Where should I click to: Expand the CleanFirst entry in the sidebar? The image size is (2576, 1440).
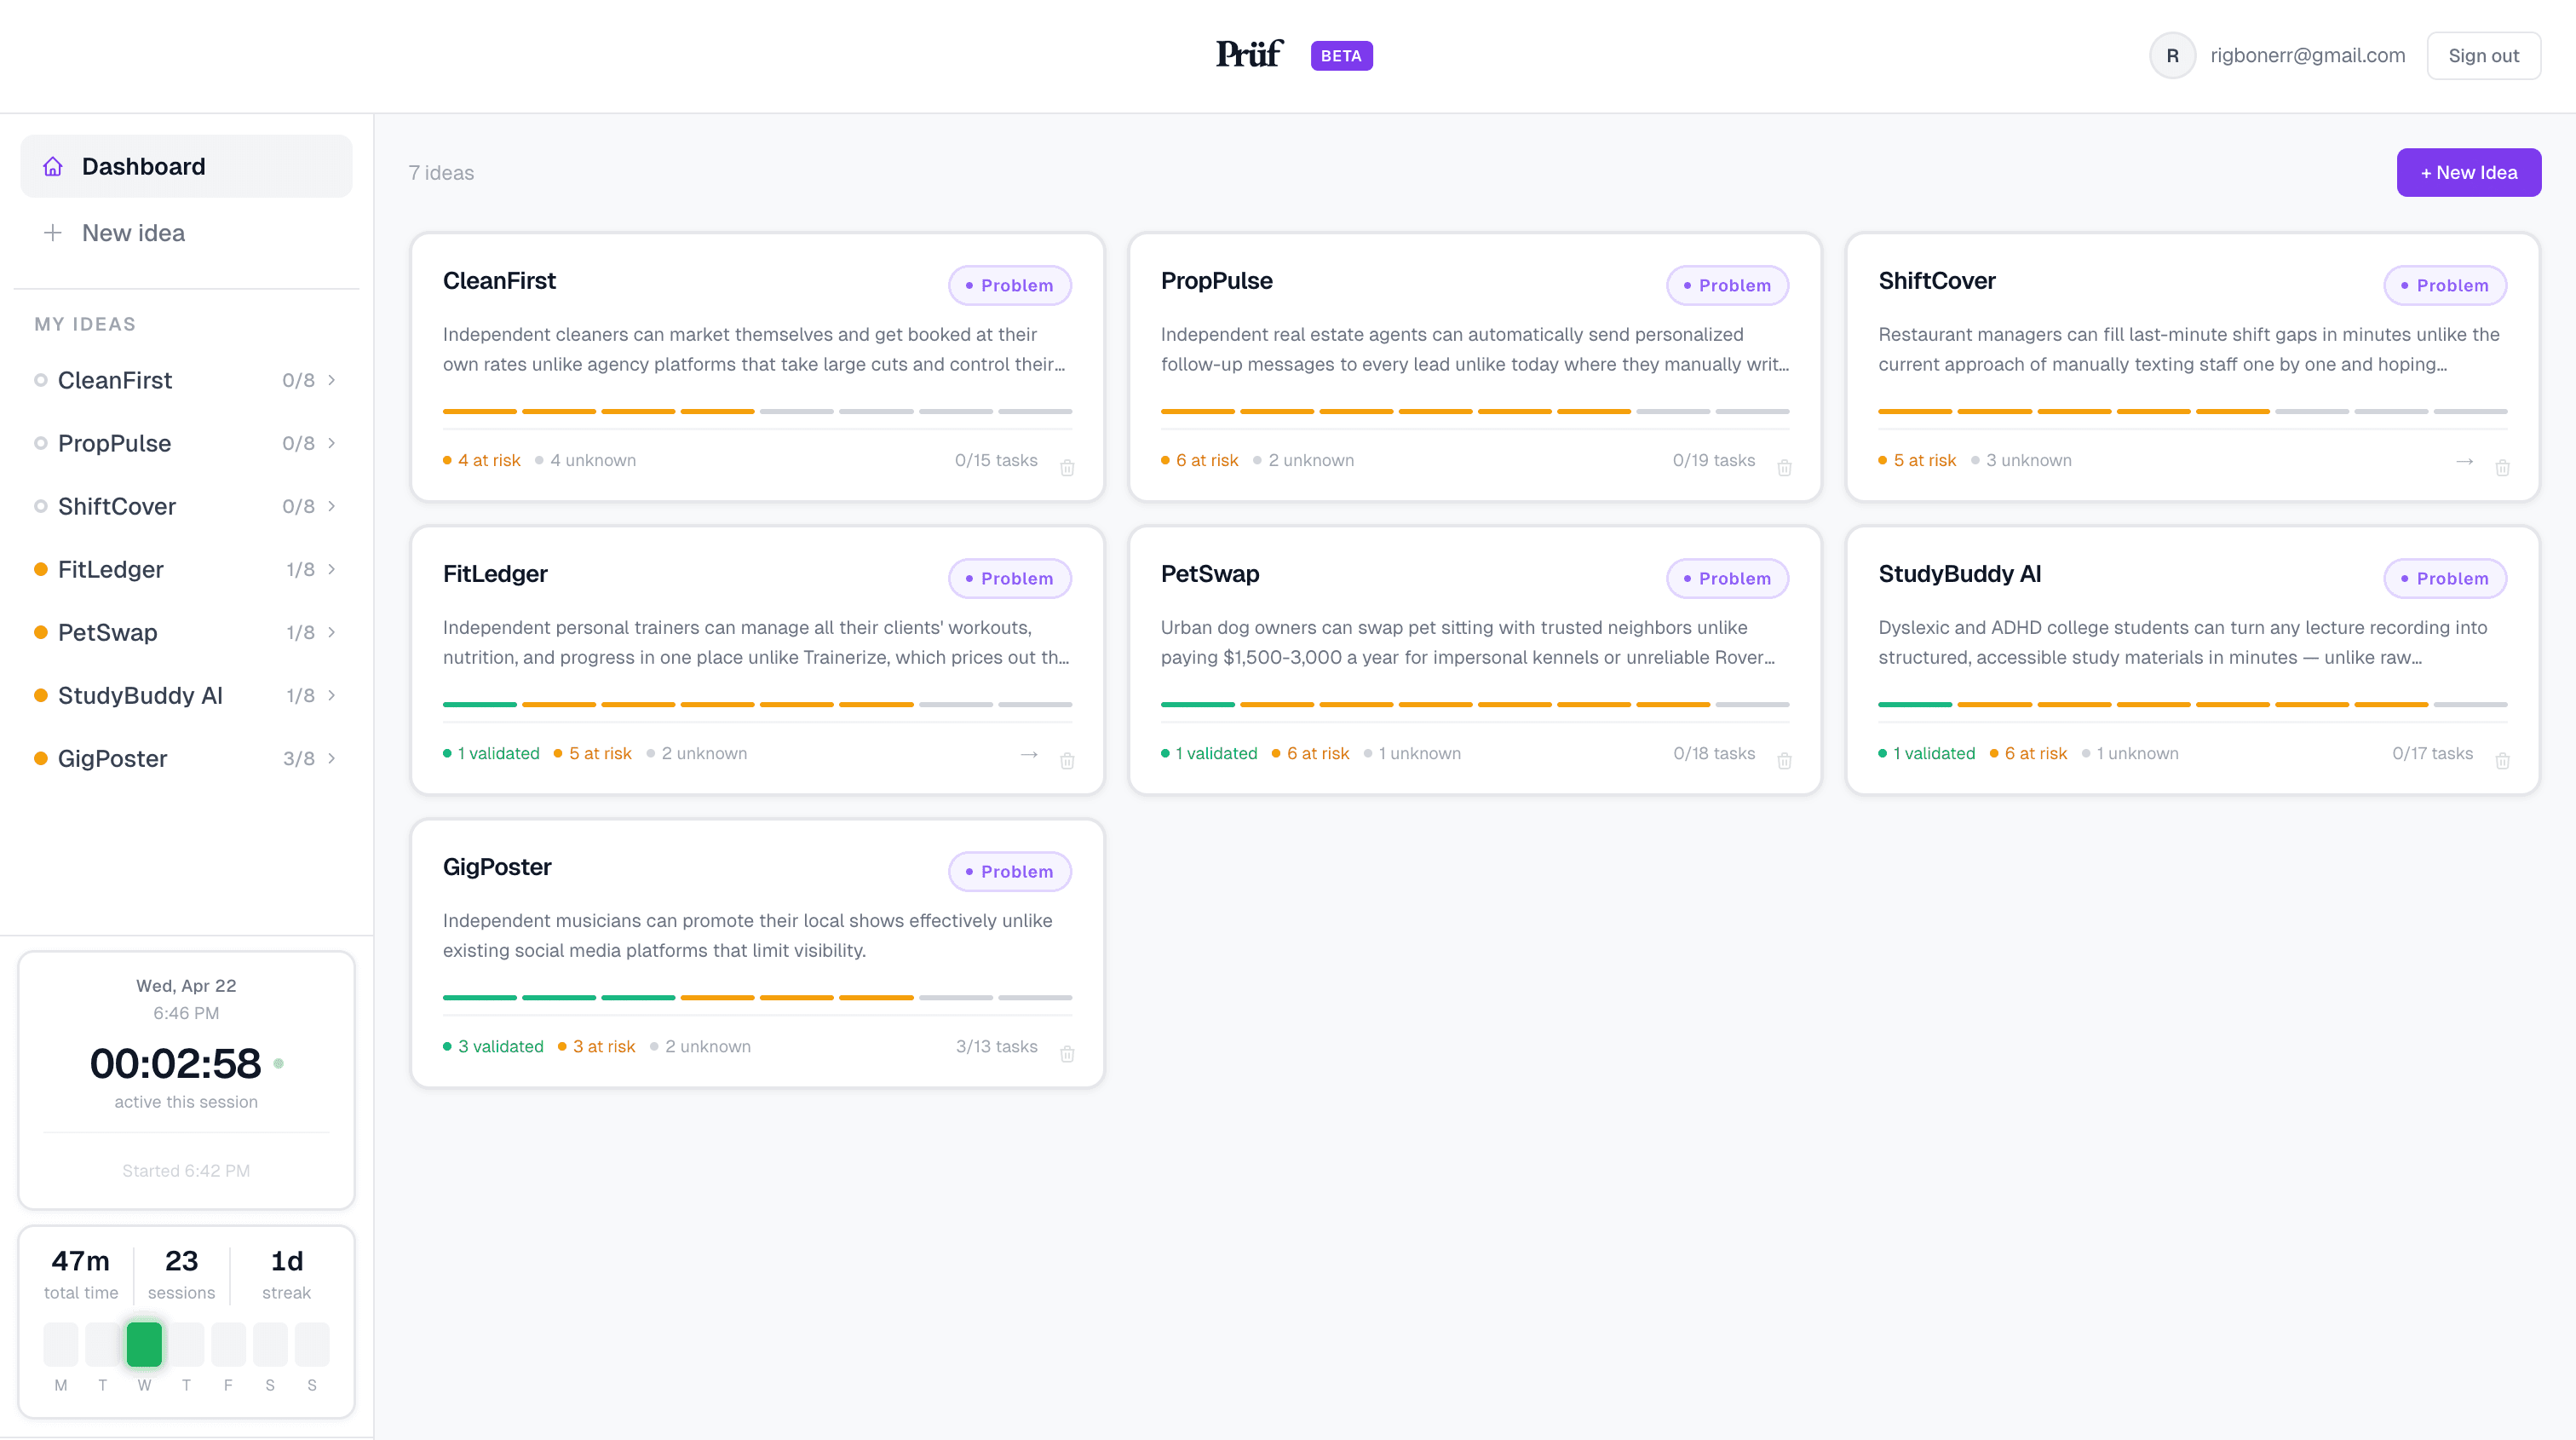click(x=332, y=380)
